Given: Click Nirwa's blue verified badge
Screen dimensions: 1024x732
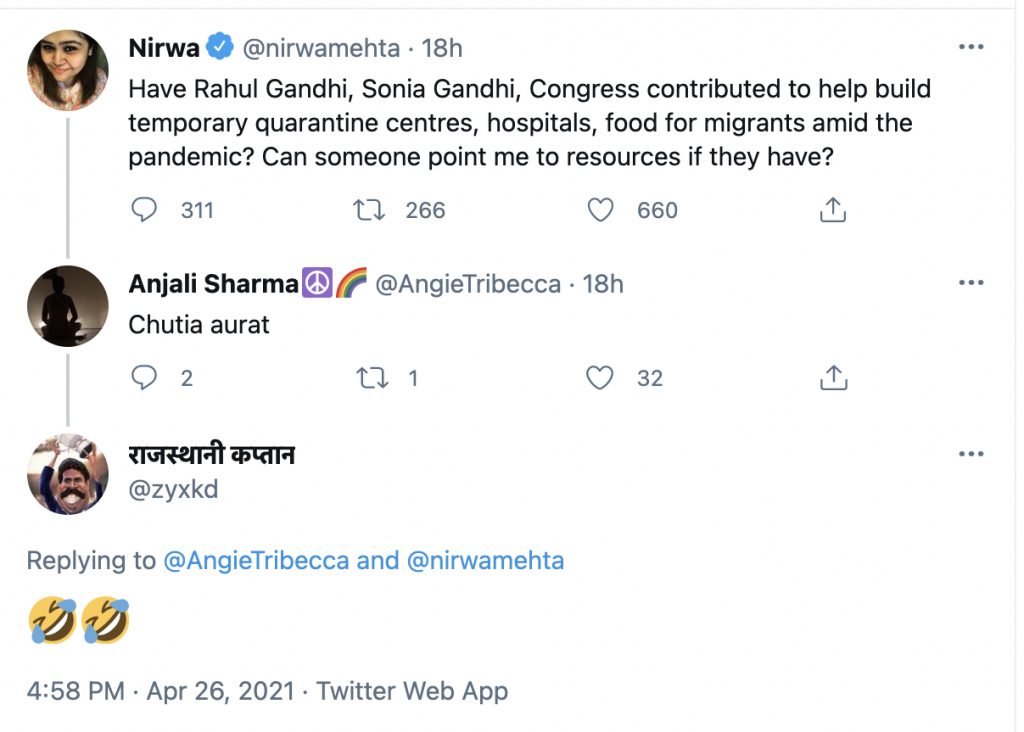Looking at the screenshot, I should (x=220, y=47).
